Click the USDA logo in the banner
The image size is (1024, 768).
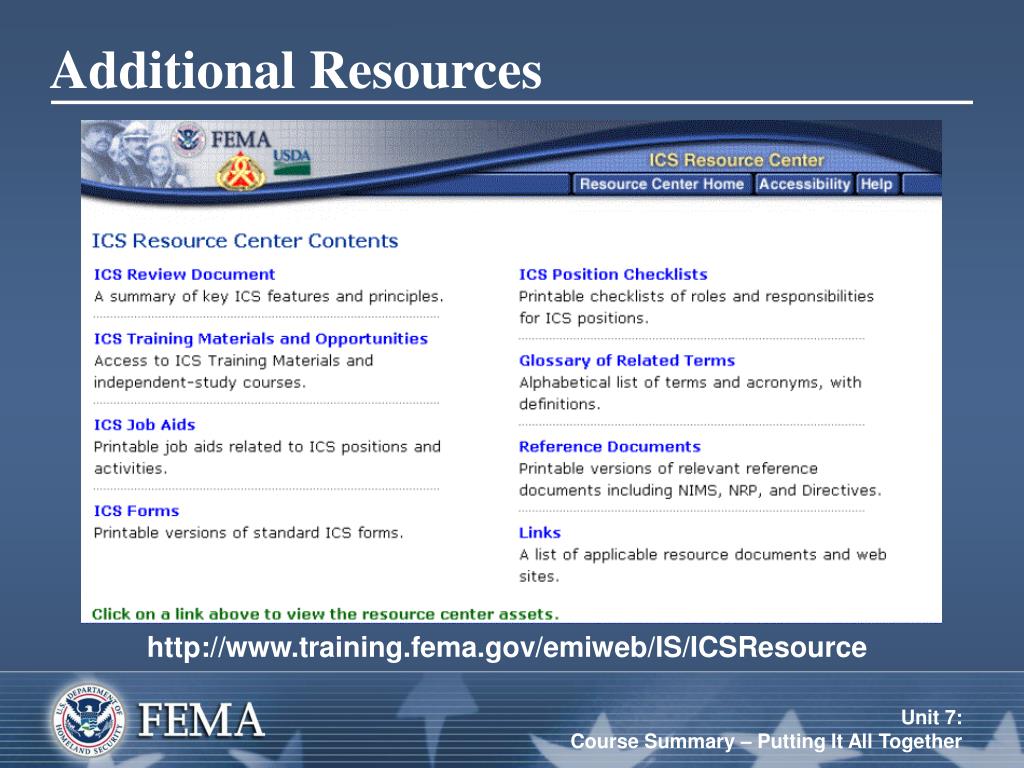coord(291,162)
